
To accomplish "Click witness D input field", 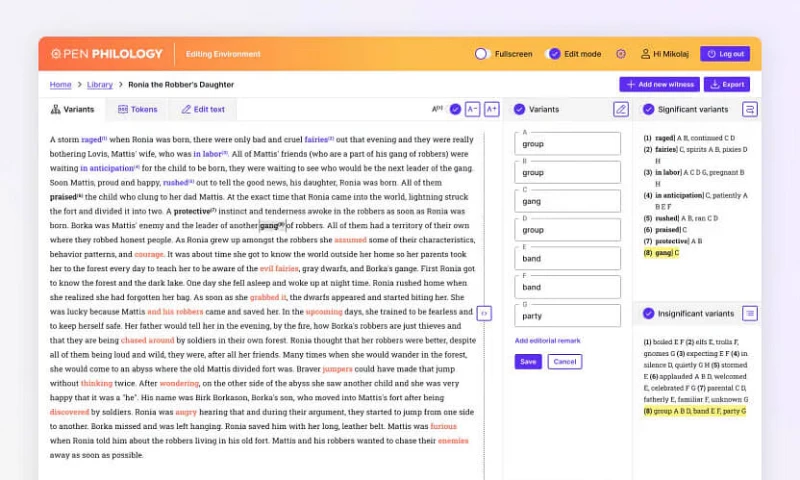I will pos(567,230).
